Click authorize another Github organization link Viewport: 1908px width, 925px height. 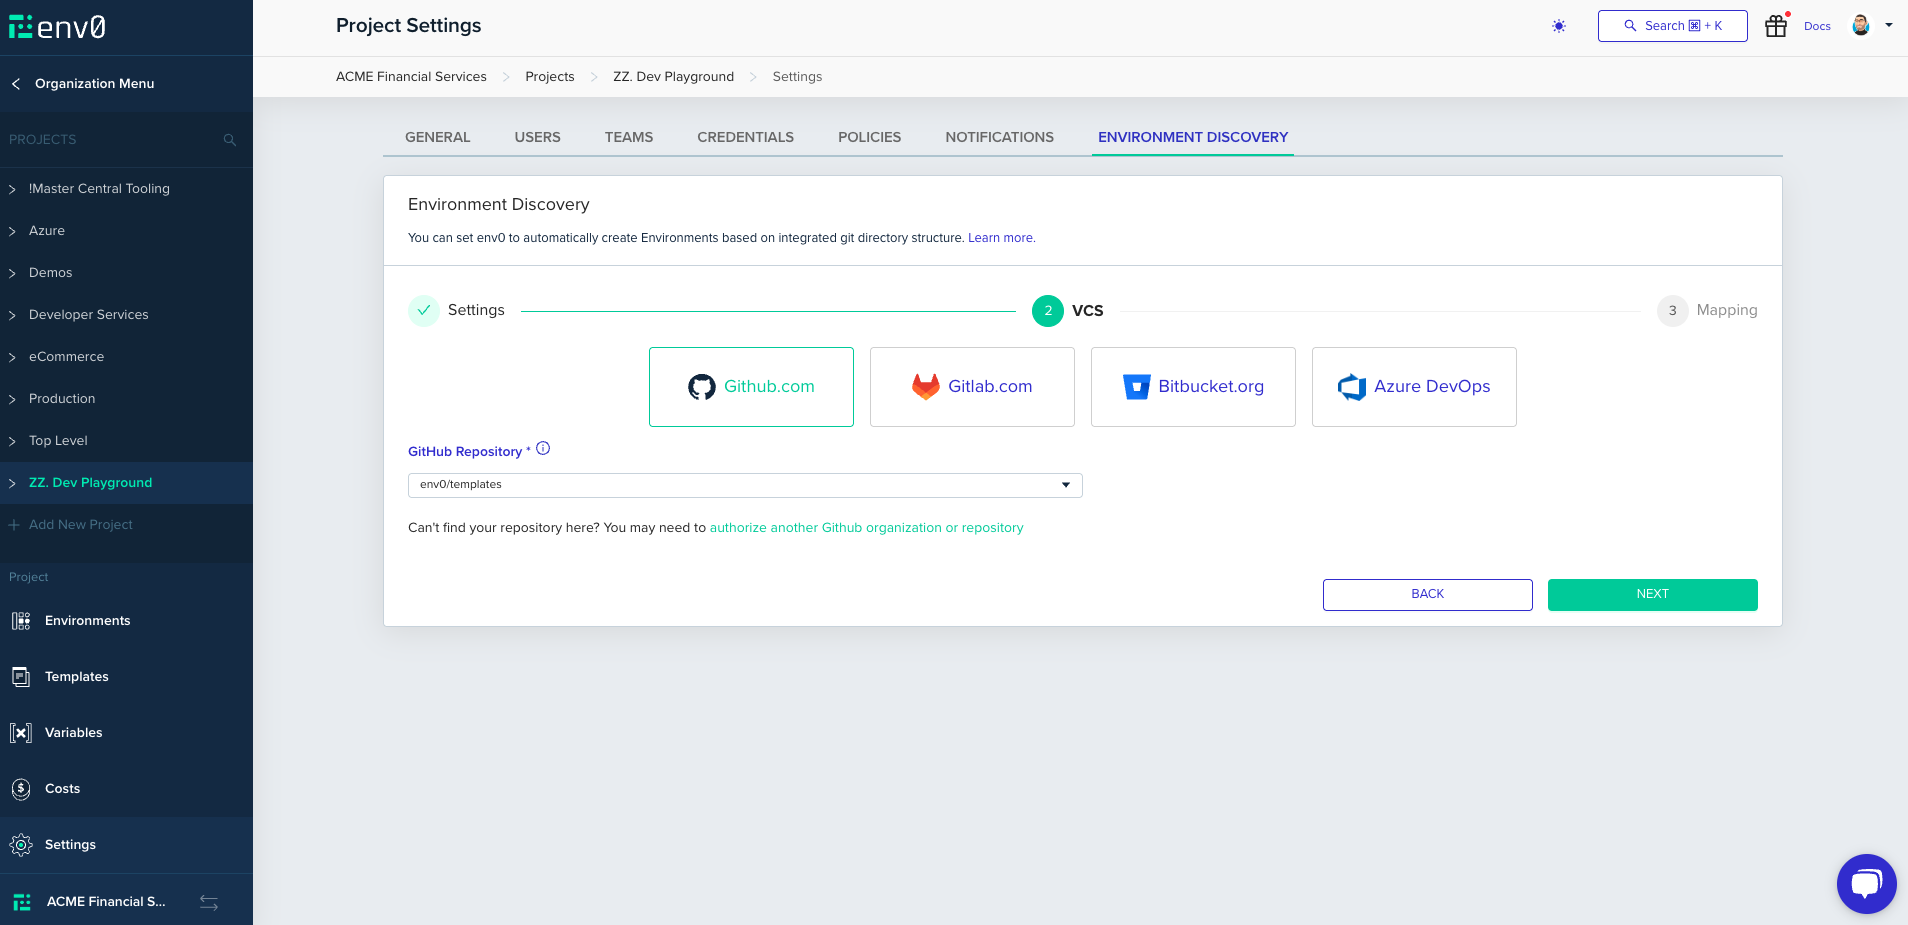(866, 528)
